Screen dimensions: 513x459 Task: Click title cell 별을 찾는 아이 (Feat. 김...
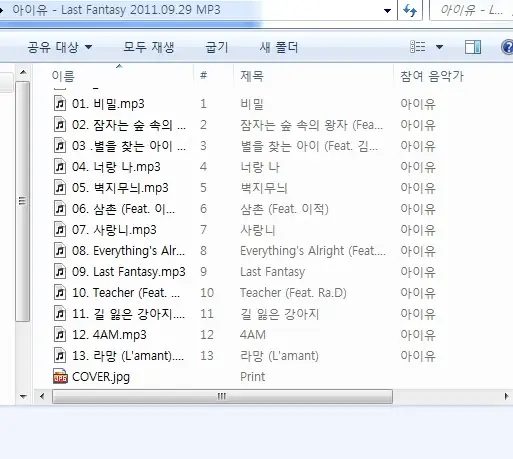tap(309, 146)
